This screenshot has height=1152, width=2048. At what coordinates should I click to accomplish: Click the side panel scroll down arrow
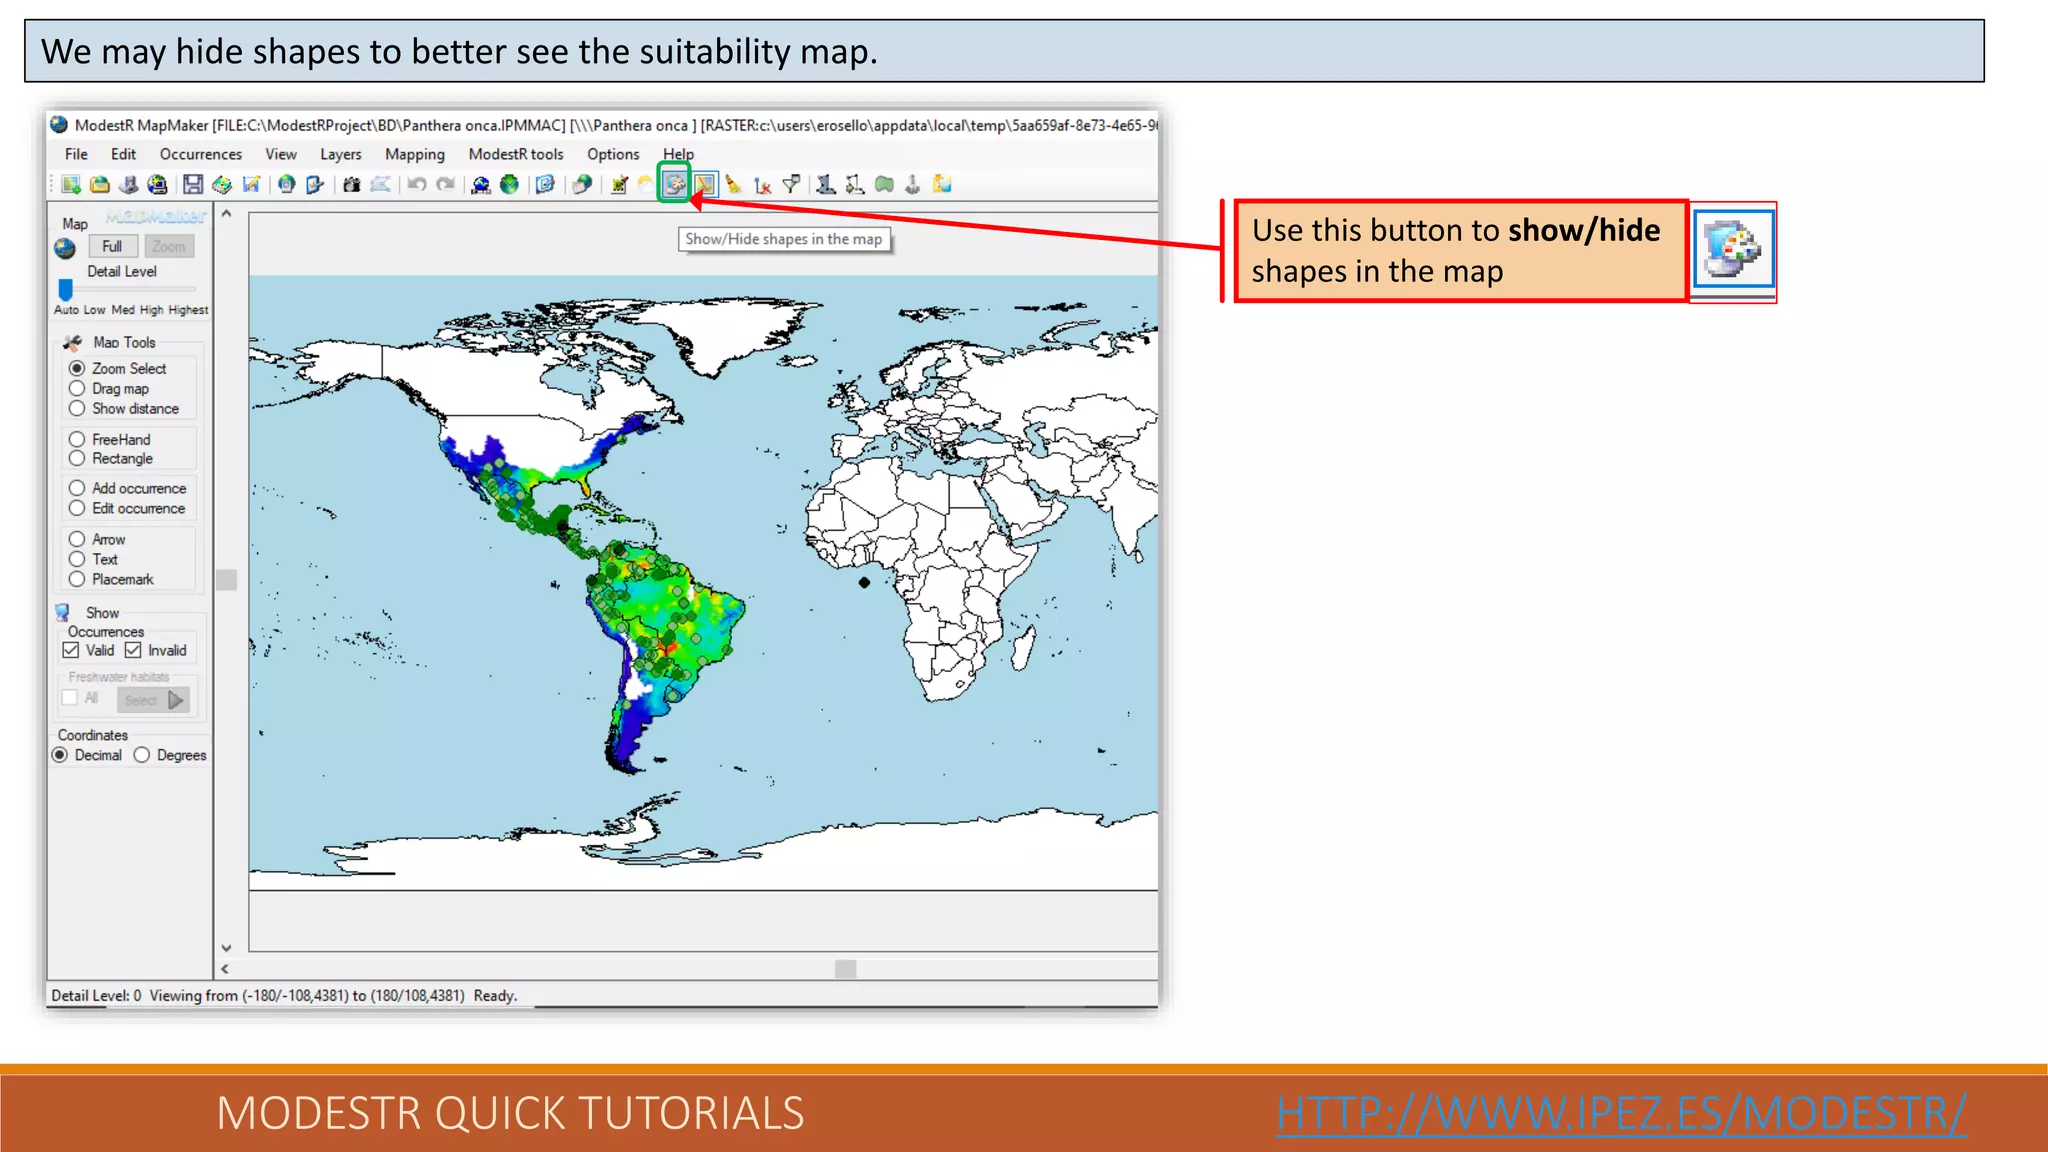[227, 948]
